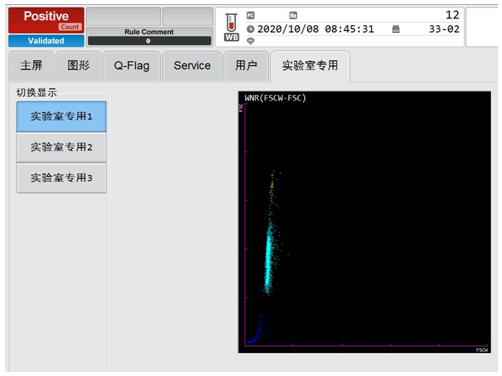Select the 实验室专用1 display option

point(61,116)
